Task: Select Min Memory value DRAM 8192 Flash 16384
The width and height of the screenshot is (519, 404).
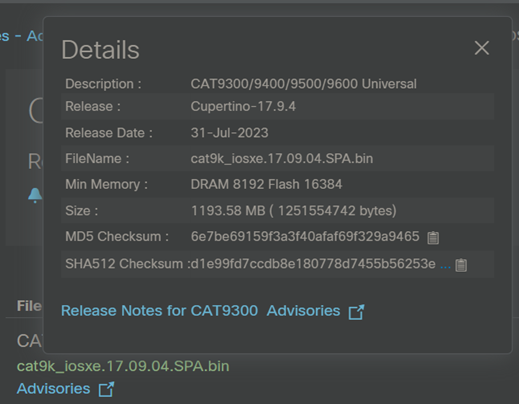Action: pos(266,184)
